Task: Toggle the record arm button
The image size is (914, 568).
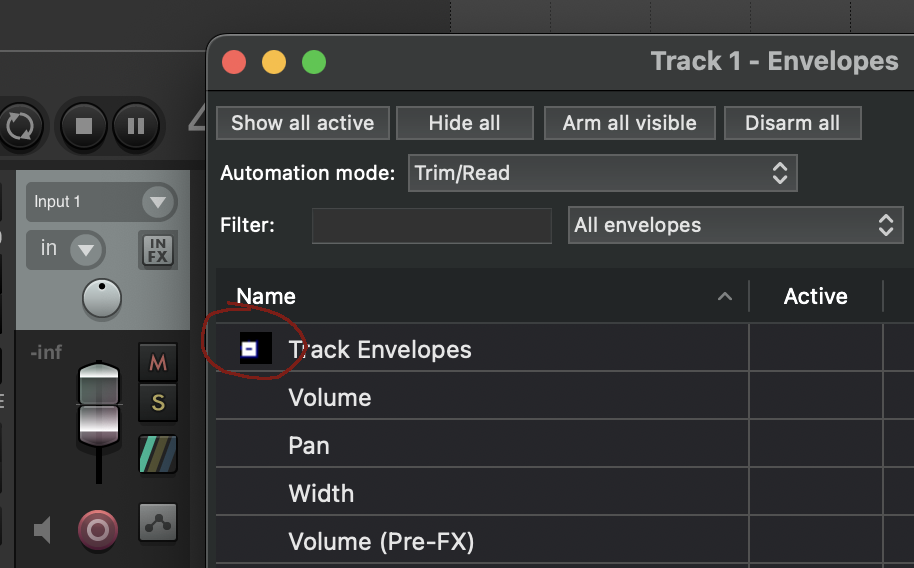Action: pos(98,529)
